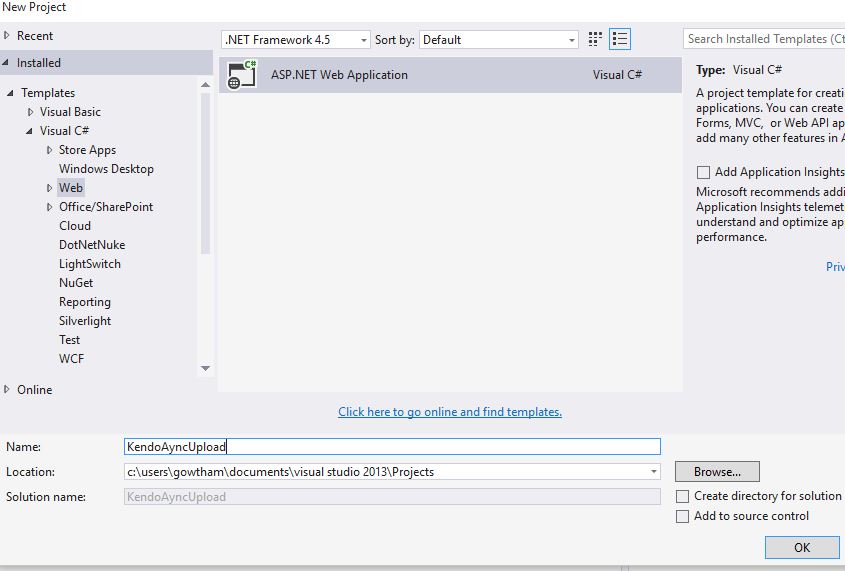845x571 pixels.
Task: Switch to medium icons view
Action: [595, 39]
